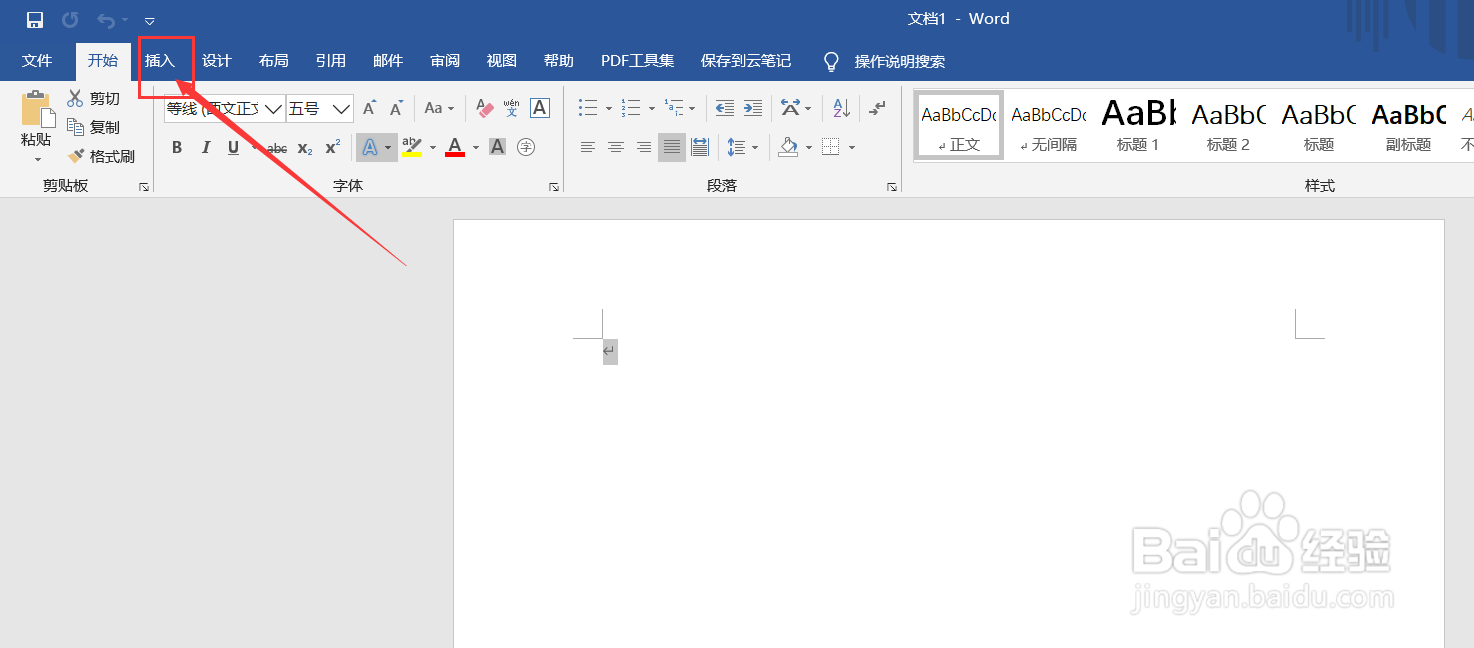Click the character border A icon
The image size is (1474, 648).
click(540, 108)
